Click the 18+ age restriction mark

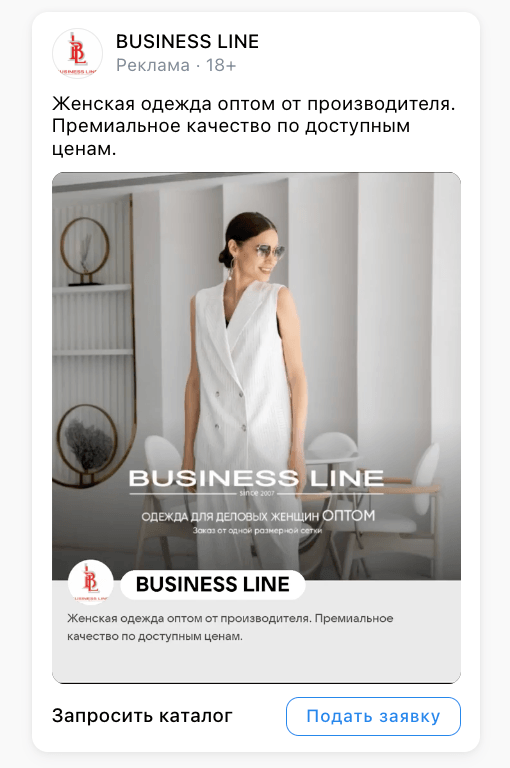[x=221, y=65]
